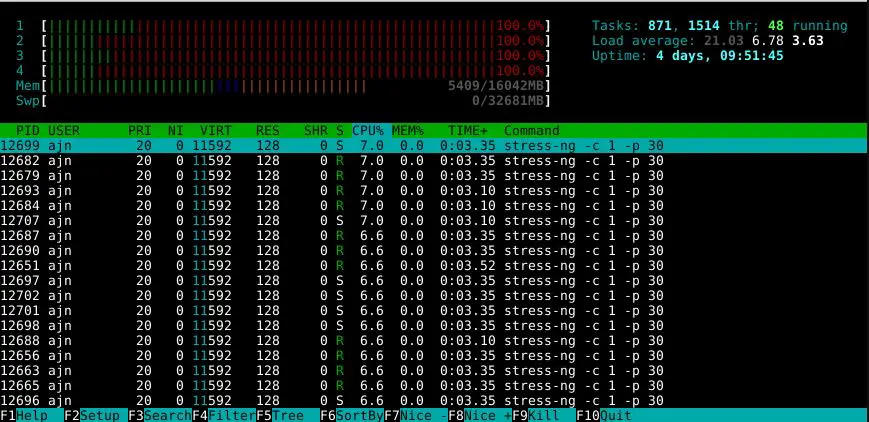Select process row with PID 12697
The image size is (869, 422).
click(433, 281)
